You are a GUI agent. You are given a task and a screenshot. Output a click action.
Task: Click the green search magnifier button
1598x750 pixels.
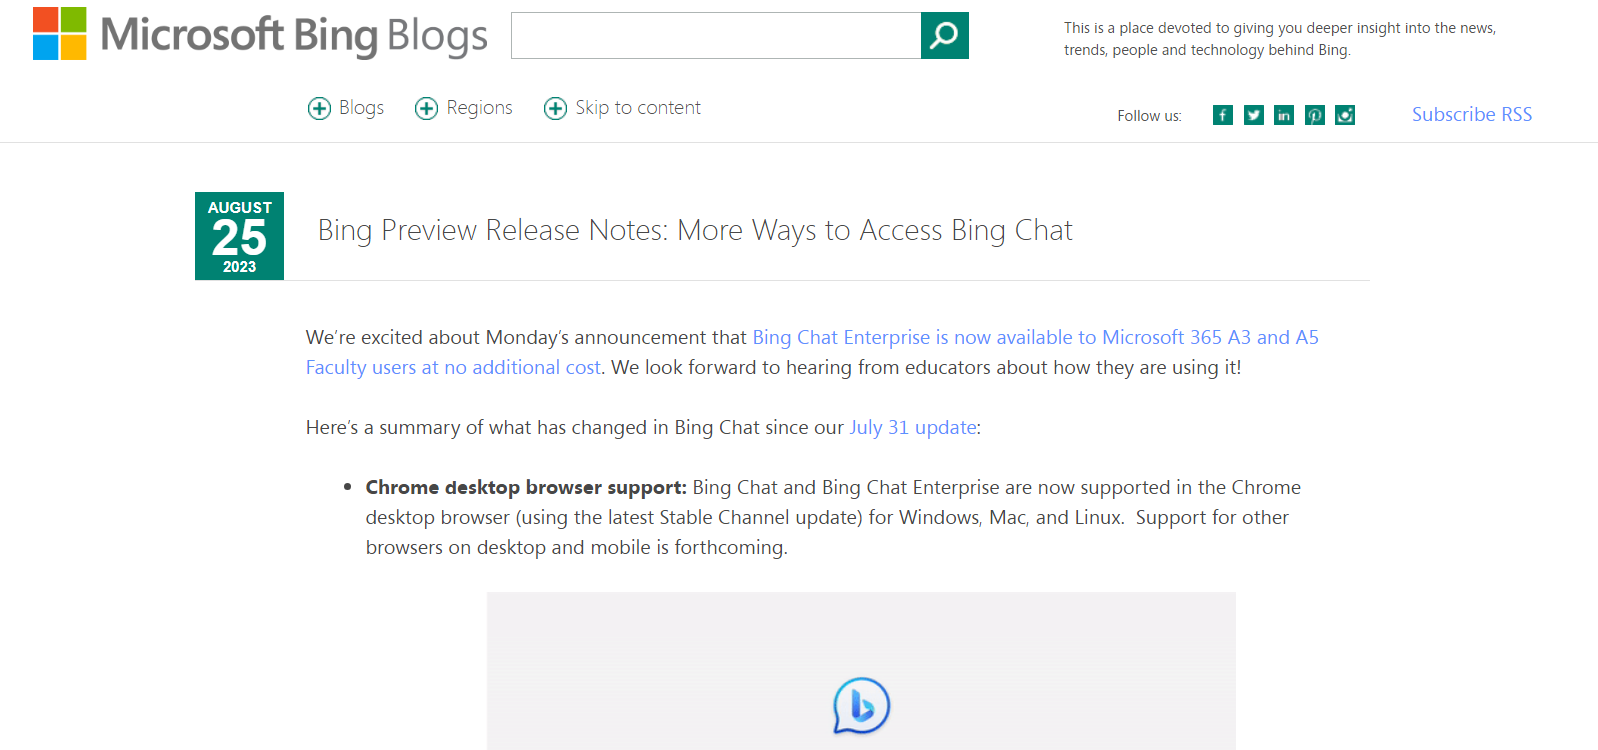click(944, 36)
